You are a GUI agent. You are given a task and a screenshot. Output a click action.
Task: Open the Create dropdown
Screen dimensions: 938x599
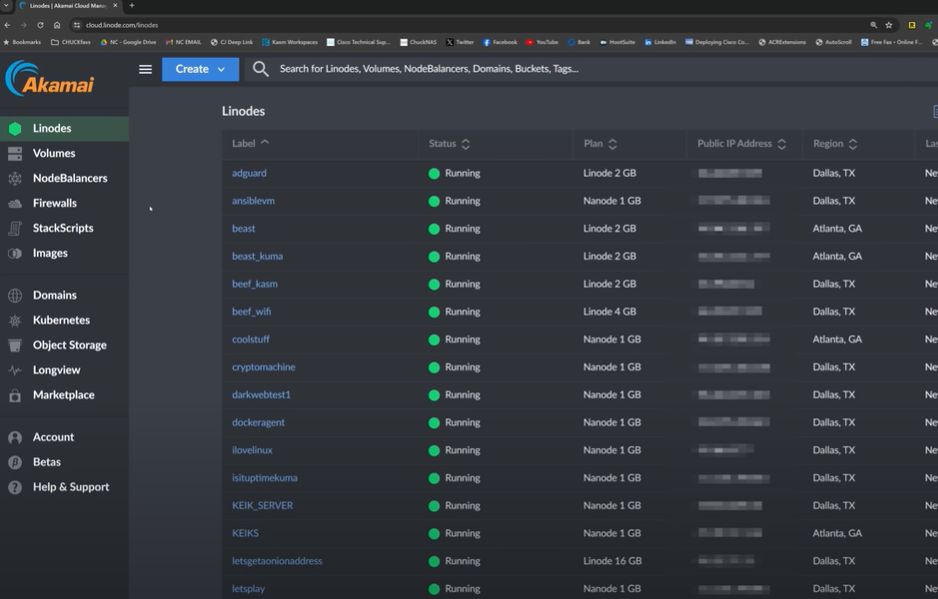coord(199,69)
